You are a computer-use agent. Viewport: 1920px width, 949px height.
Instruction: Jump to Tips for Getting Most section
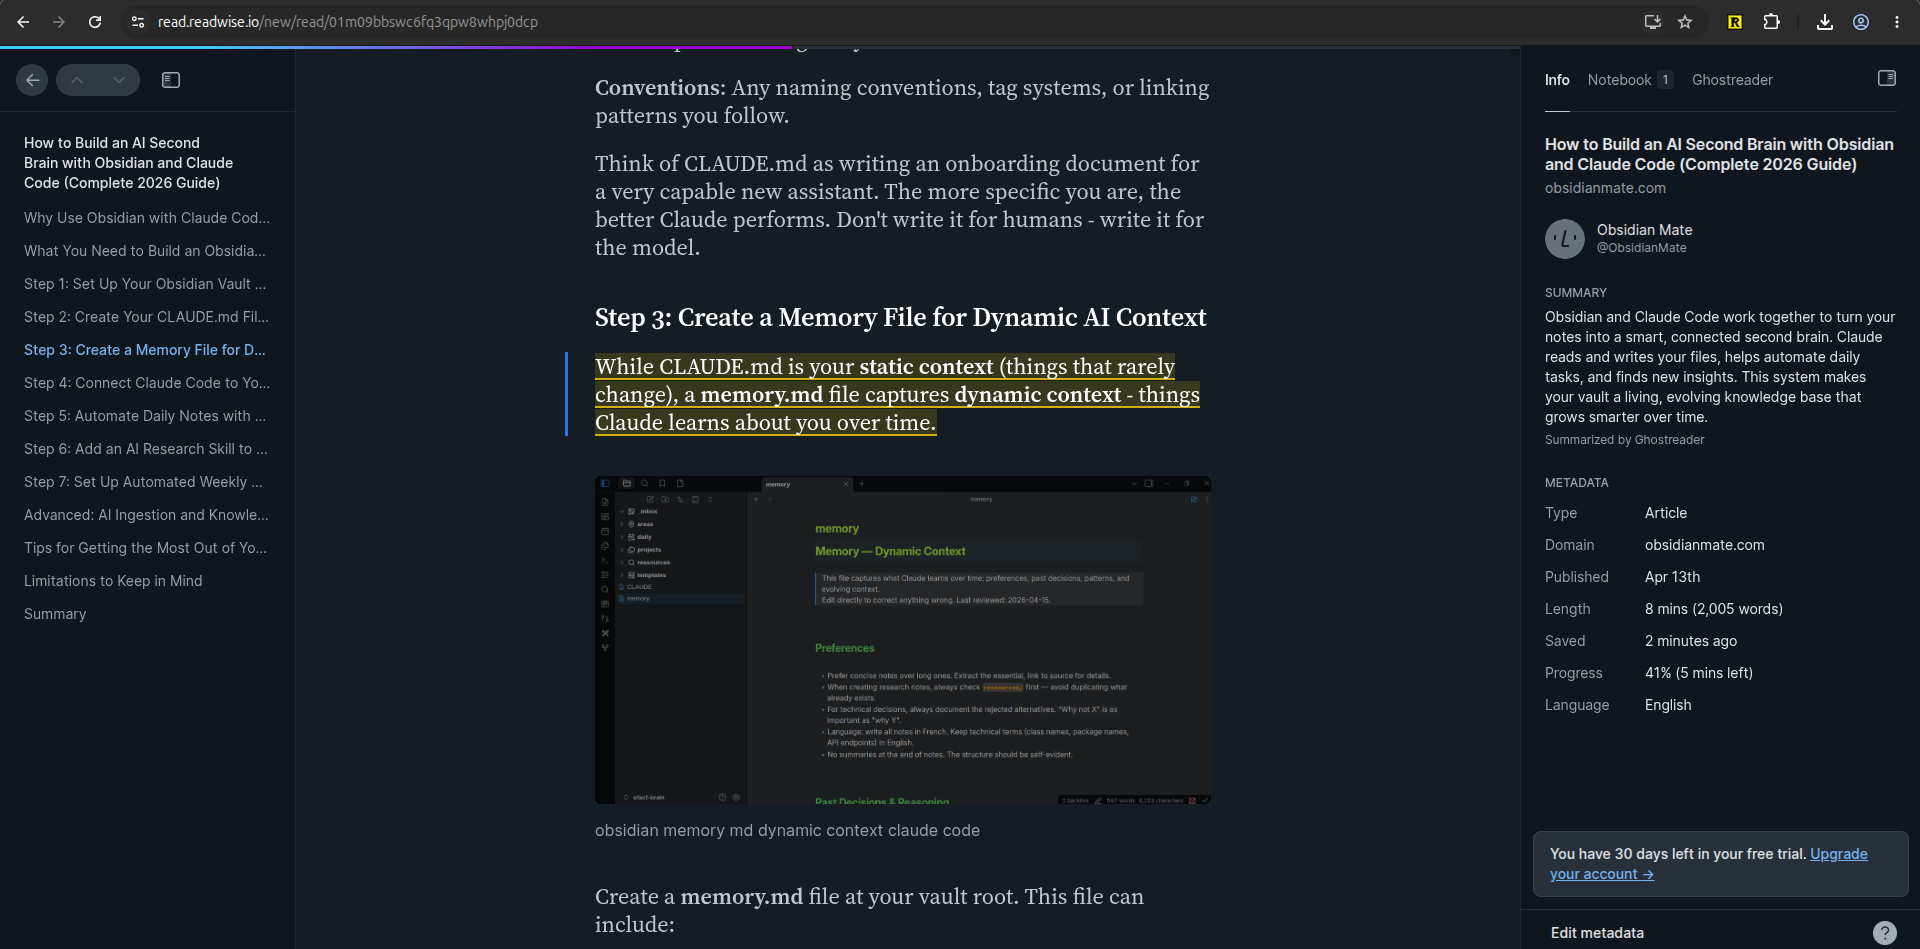(x=145, y=548)
